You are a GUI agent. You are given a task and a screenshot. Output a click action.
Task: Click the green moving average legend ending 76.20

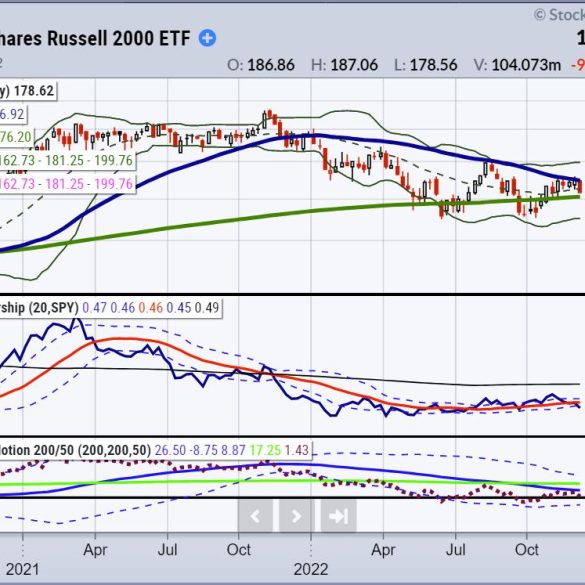[16, 137]
